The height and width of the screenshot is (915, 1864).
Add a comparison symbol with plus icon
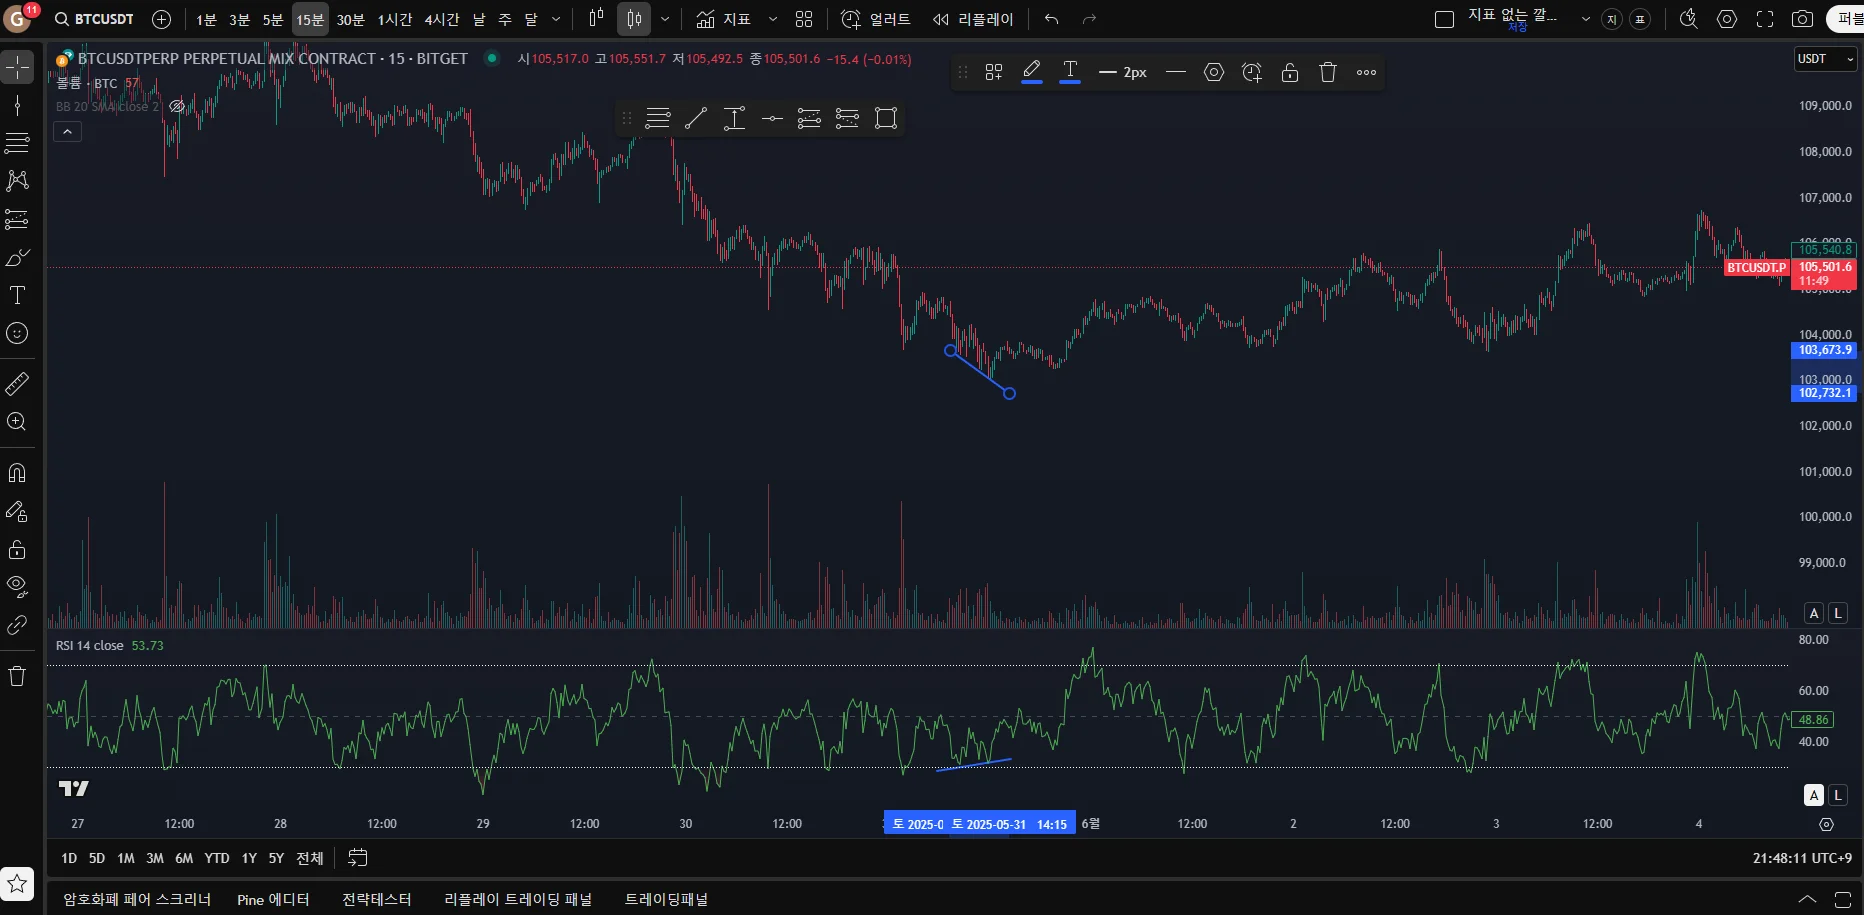click(x=161, y=19)
